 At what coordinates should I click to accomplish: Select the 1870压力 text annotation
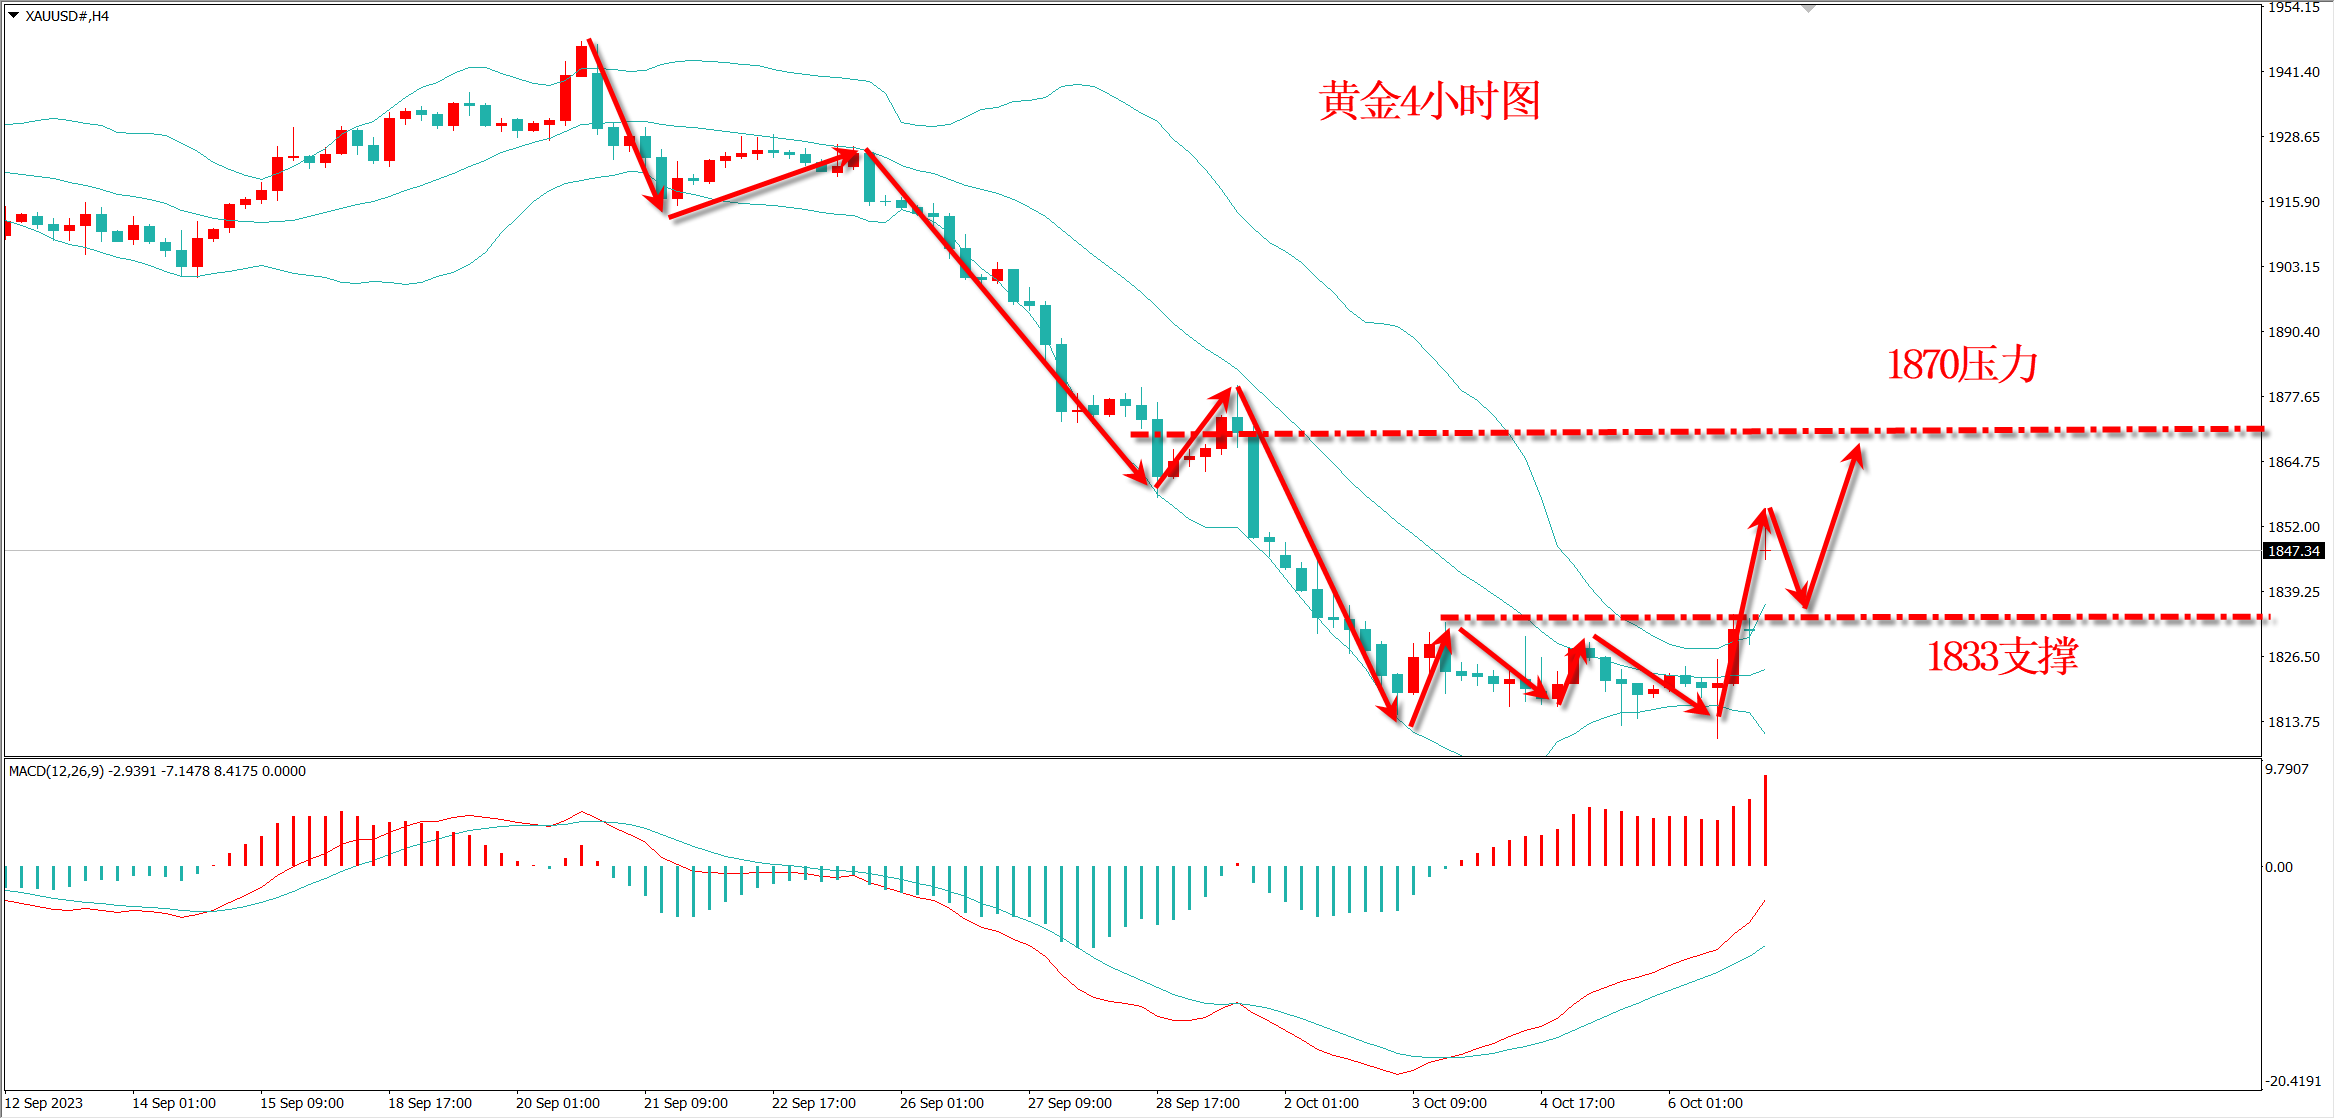pyautogui.click(x=1961, y=365)
